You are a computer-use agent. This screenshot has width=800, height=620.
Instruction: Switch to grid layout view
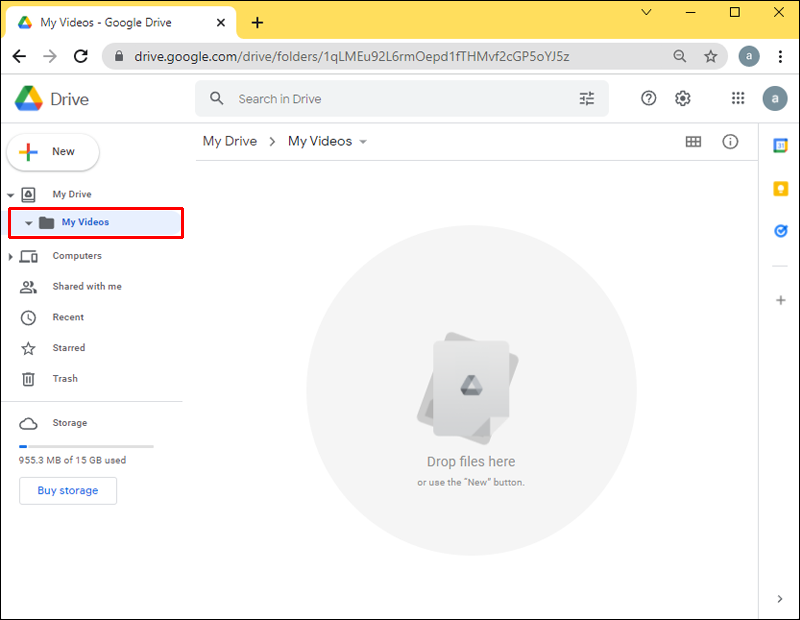coord(693,142)
